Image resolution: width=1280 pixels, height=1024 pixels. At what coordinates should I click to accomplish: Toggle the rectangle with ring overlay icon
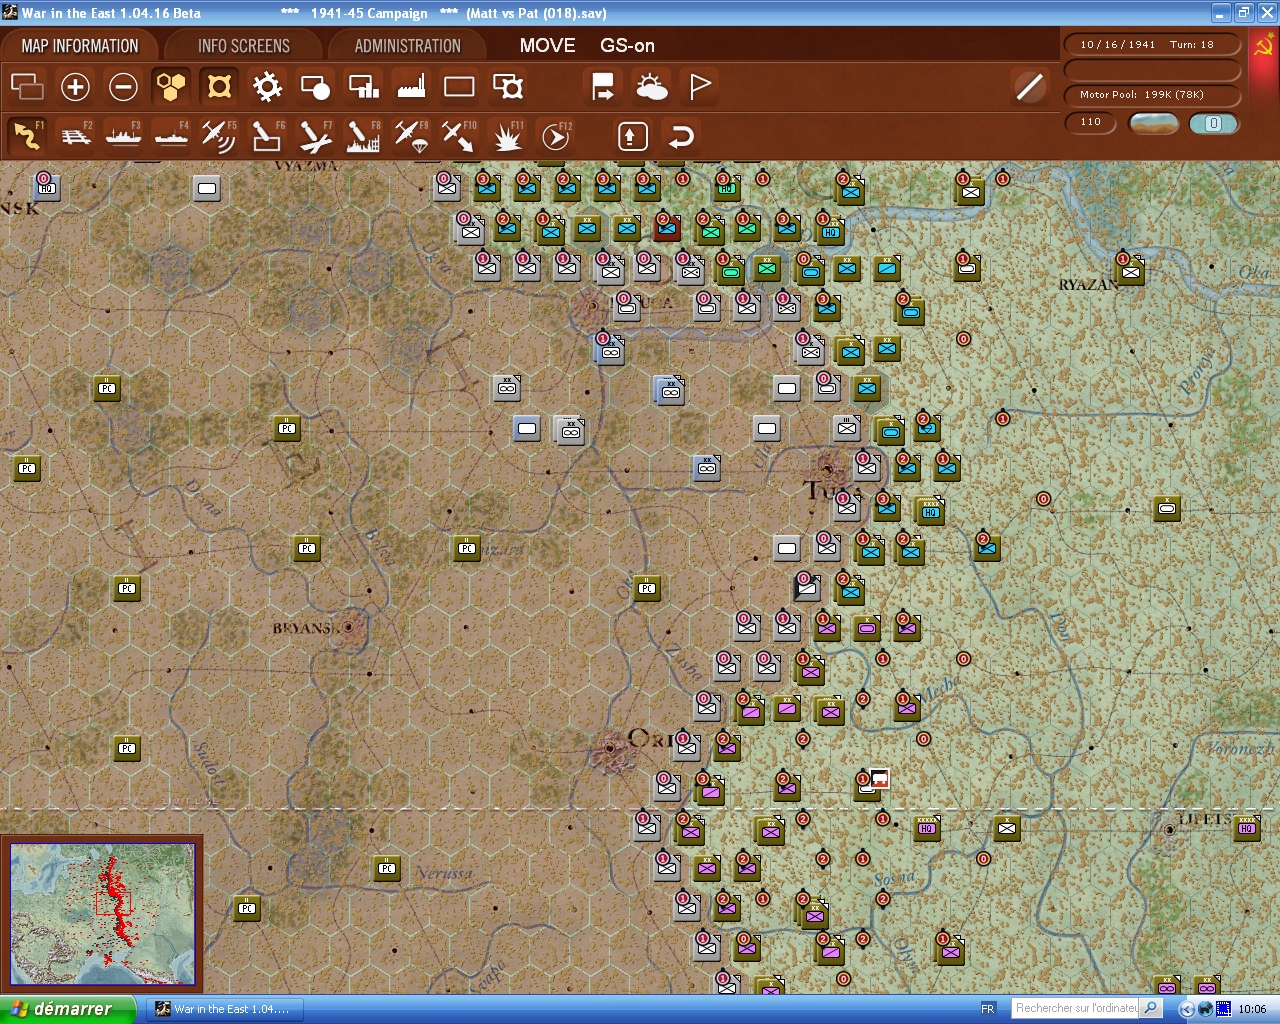(x=508, y=87)
